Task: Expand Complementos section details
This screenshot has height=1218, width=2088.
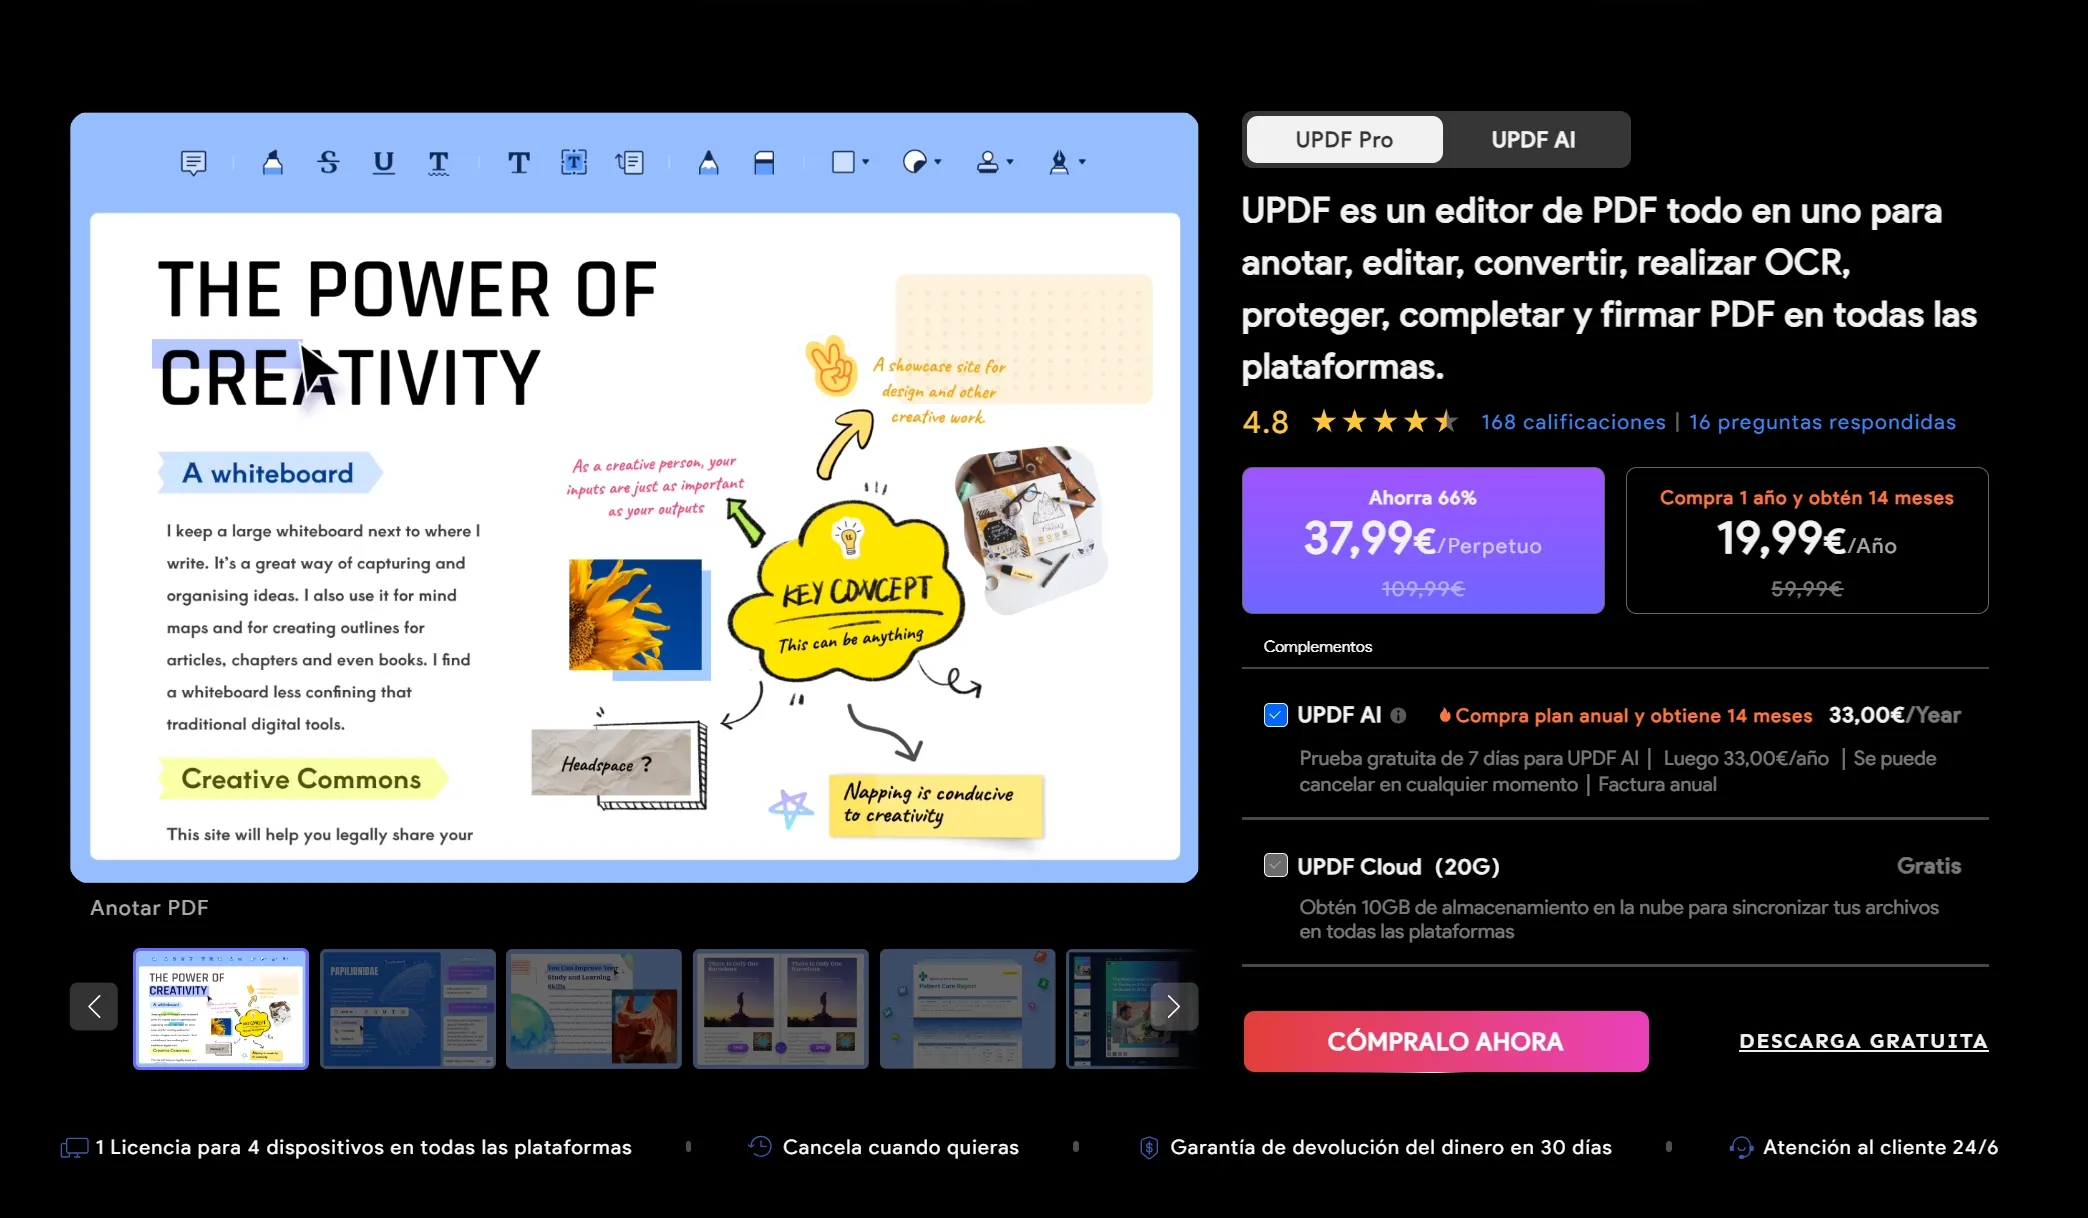Action: pos(1315,647)
